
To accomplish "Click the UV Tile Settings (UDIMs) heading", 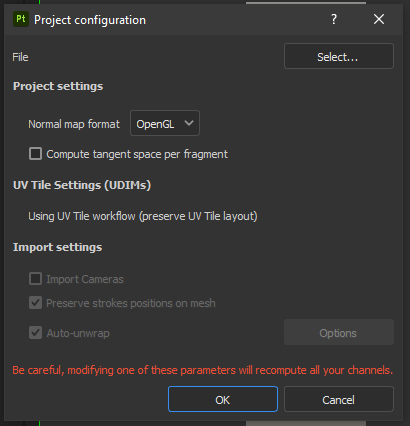I will (x=82, y=185).
